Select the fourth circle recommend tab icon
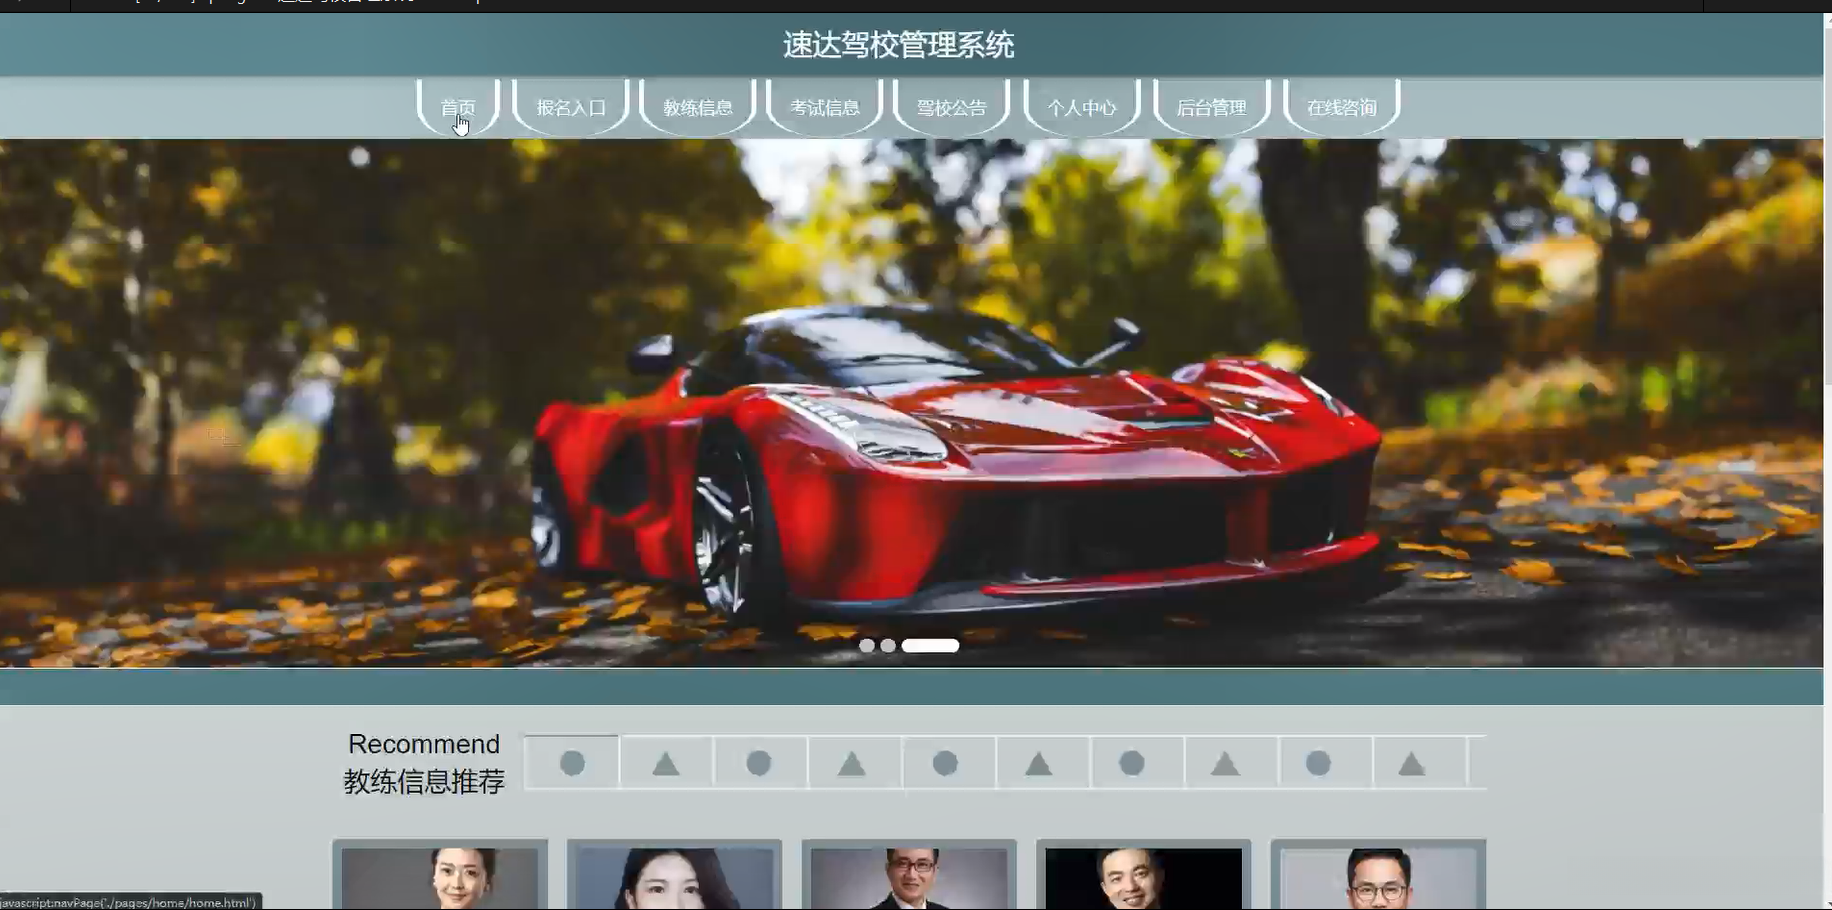This screenshot has width=1832, height=910. 1132,763
